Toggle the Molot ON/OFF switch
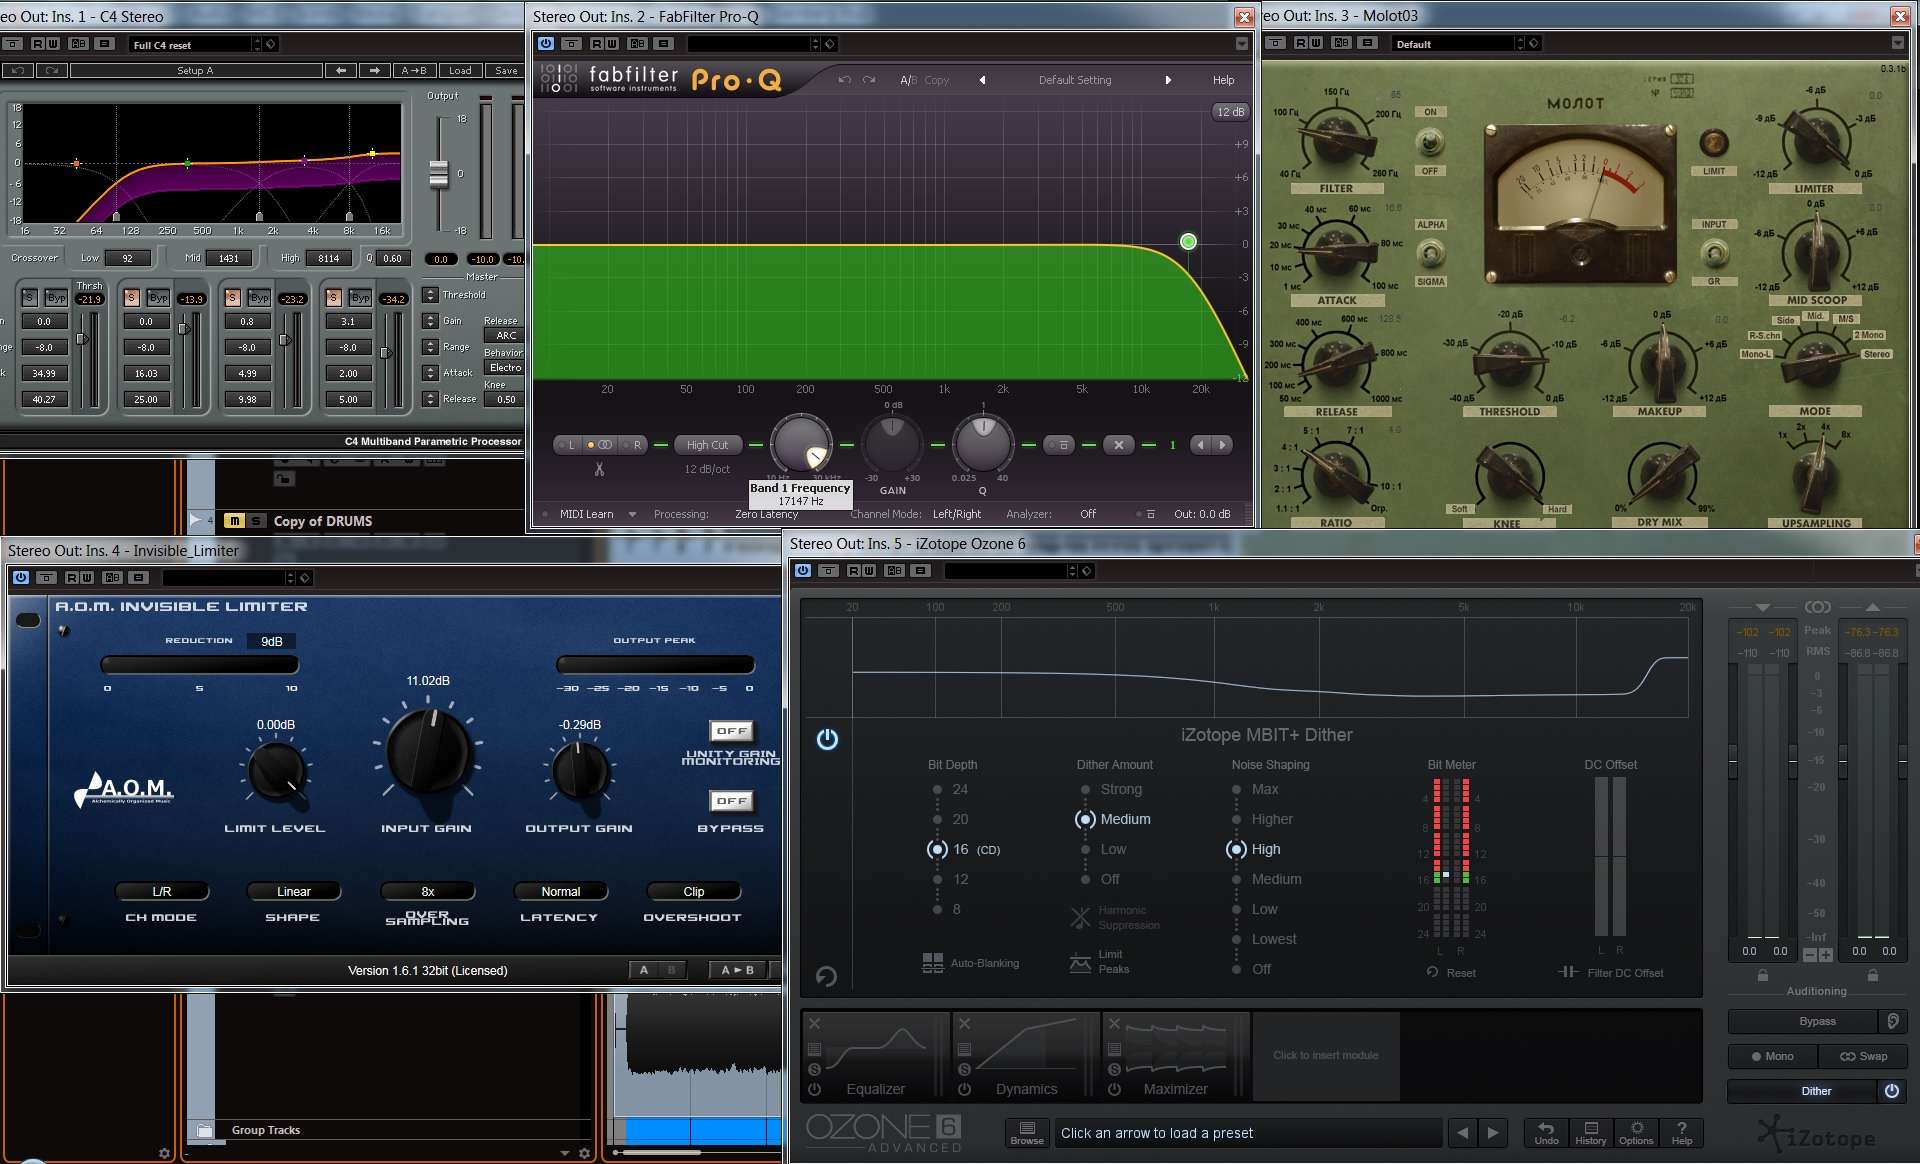 1431,142
